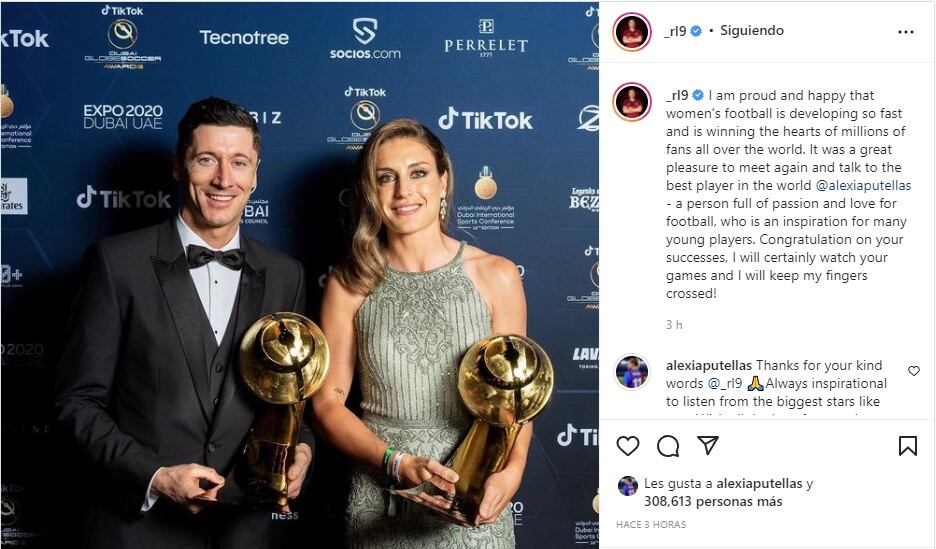Open comments with the speech bubble icon

[x=668, y=446]
